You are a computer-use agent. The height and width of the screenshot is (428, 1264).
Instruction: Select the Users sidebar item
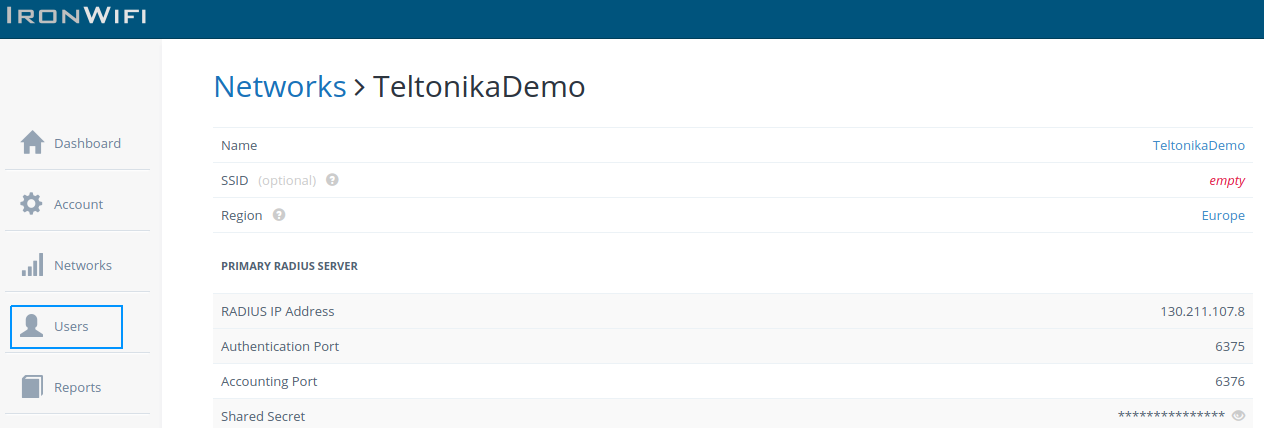[x=71, y=326]
